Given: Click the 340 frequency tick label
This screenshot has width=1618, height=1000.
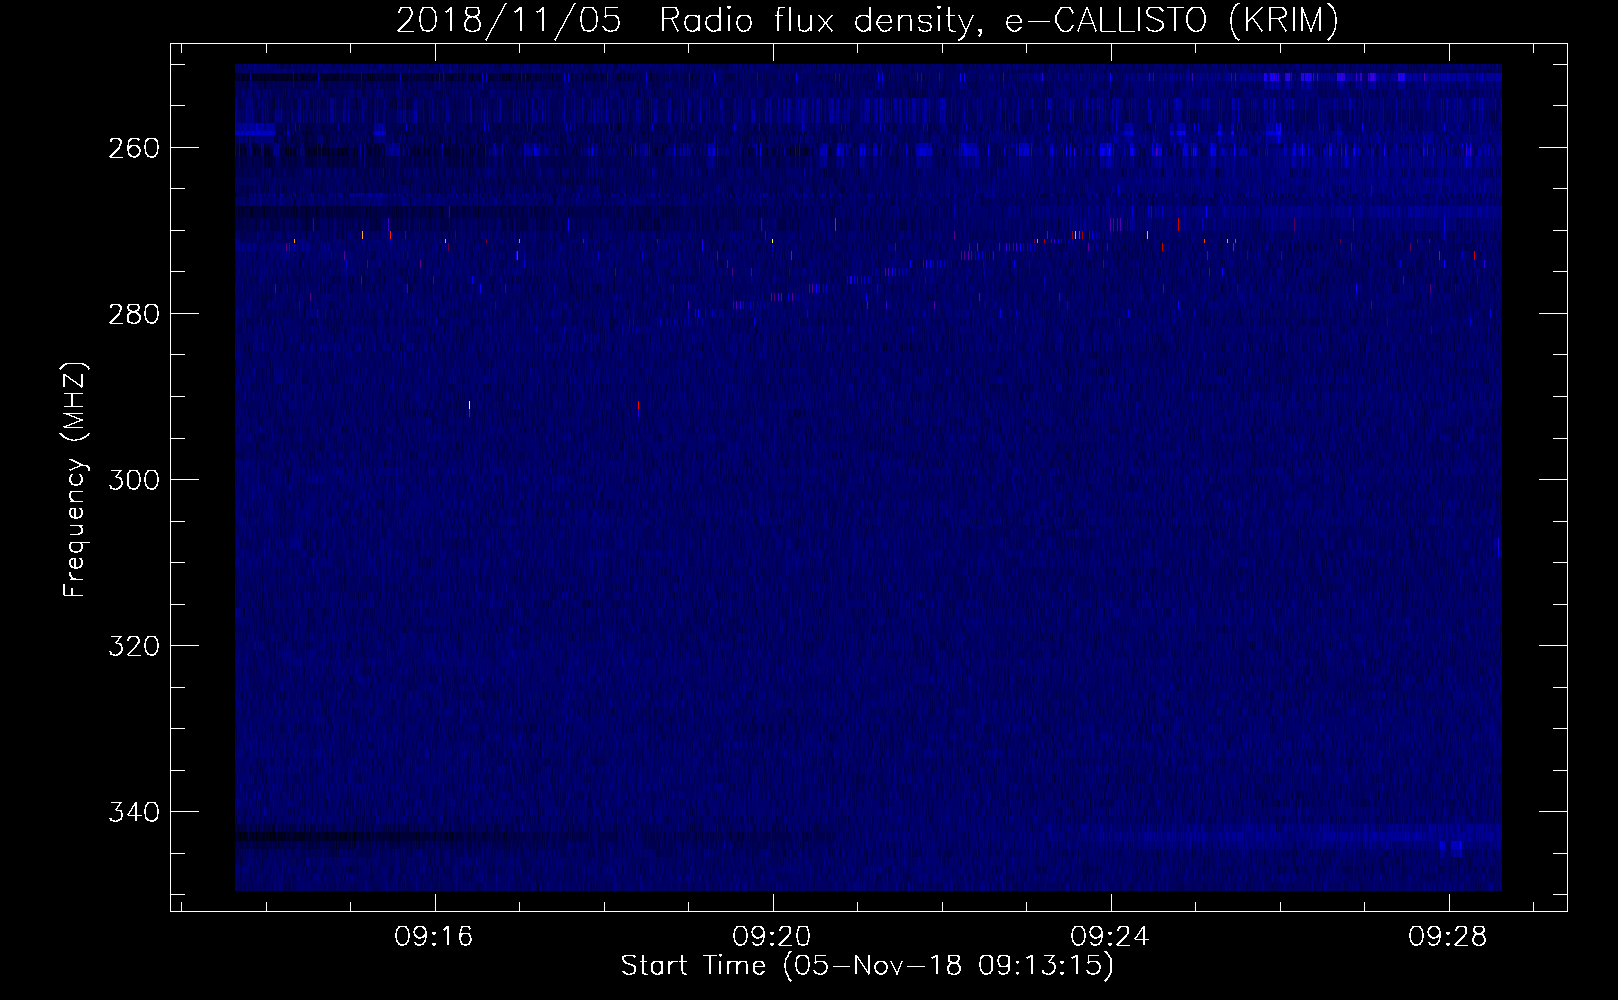Looking at the screenshot, I should 133,812.
